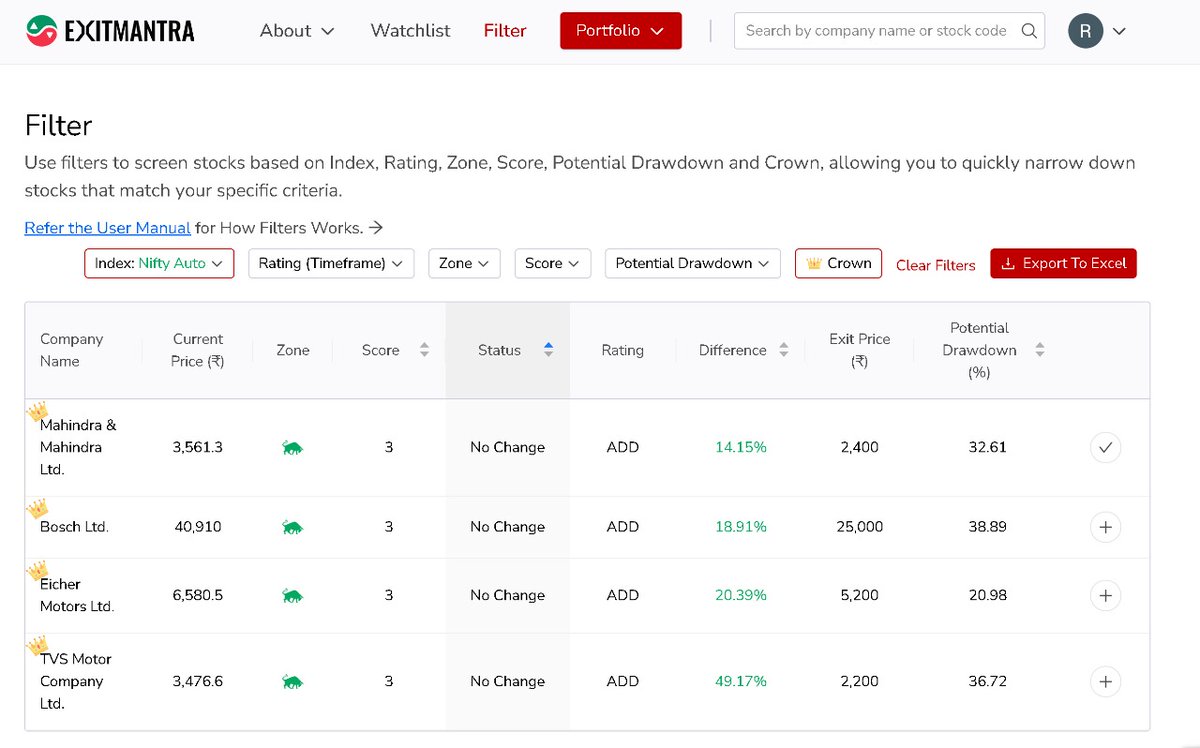This screenshot has width=1200, height=748.
Task: Add Bosch Ltd. to watchlist with plus
Action: pos(1105,527)
